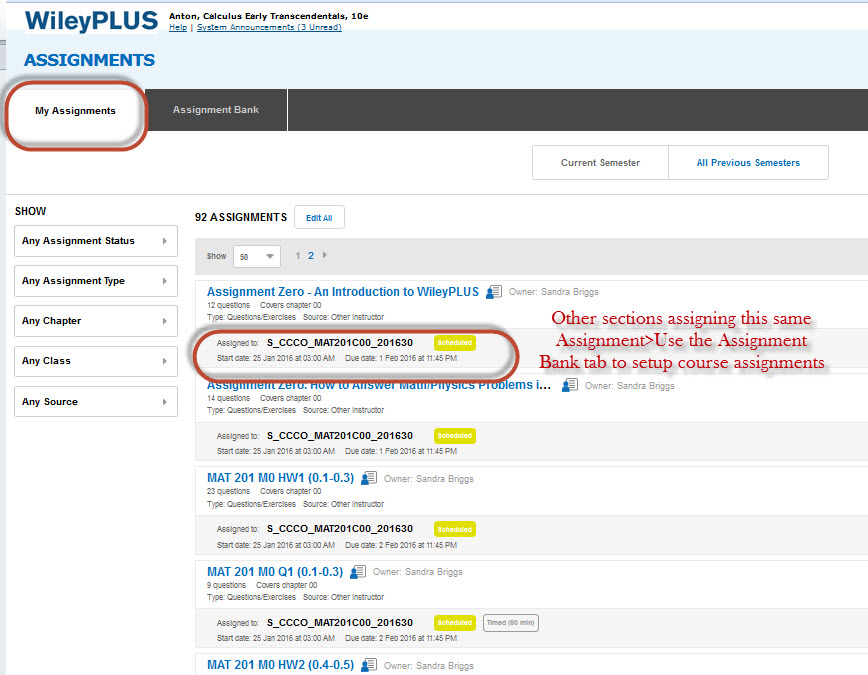Viewport: 868px width, 675px height.
Task: Open the MAT 201 M0 Q1 (0.1-0.3) assignment
Action: tap(275, 571)
